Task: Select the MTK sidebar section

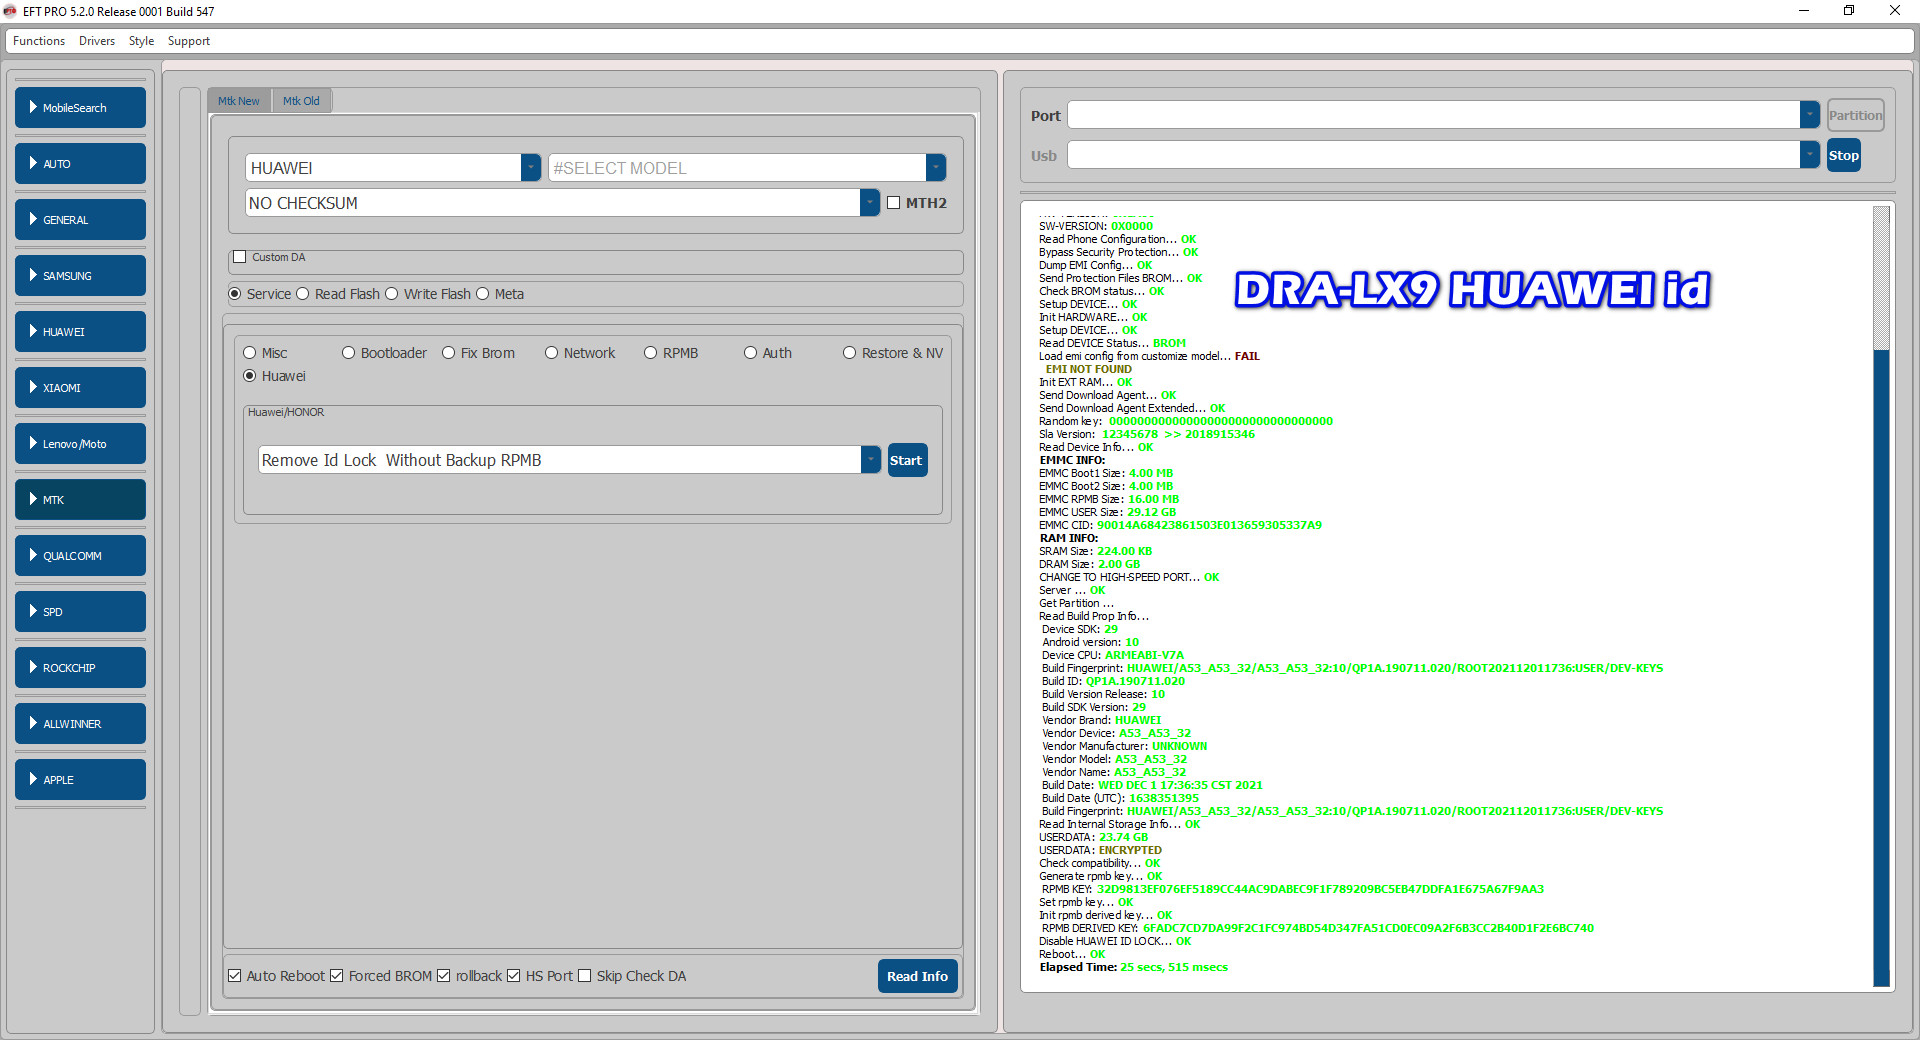Action: pyautogui.click(x=80, y=500)
